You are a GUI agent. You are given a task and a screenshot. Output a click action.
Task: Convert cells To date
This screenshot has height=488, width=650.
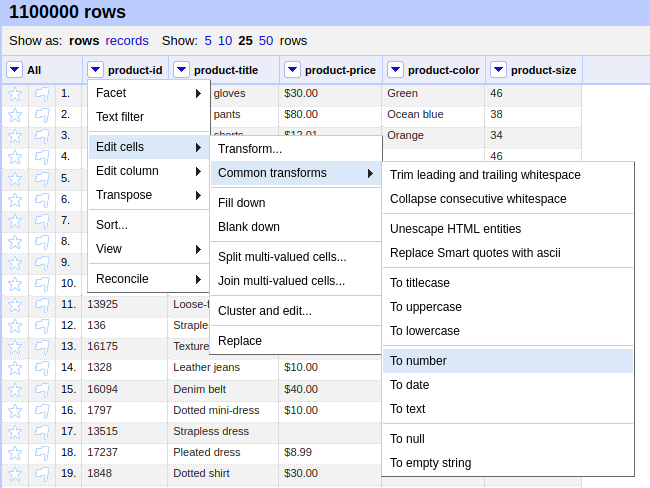tap(508, 385)
